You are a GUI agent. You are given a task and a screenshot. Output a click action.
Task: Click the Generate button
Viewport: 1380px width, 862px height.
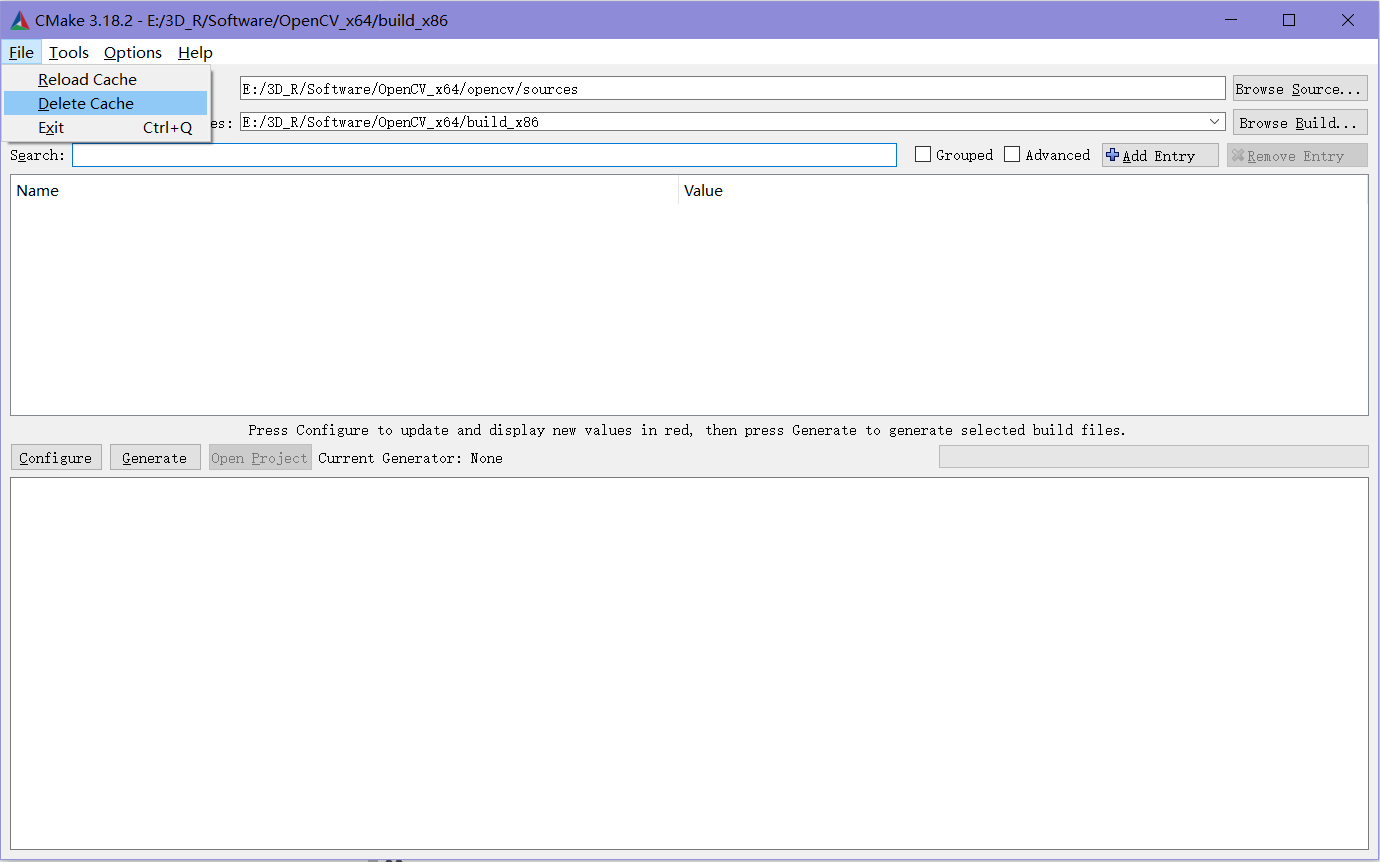click(x=155, y=458)
